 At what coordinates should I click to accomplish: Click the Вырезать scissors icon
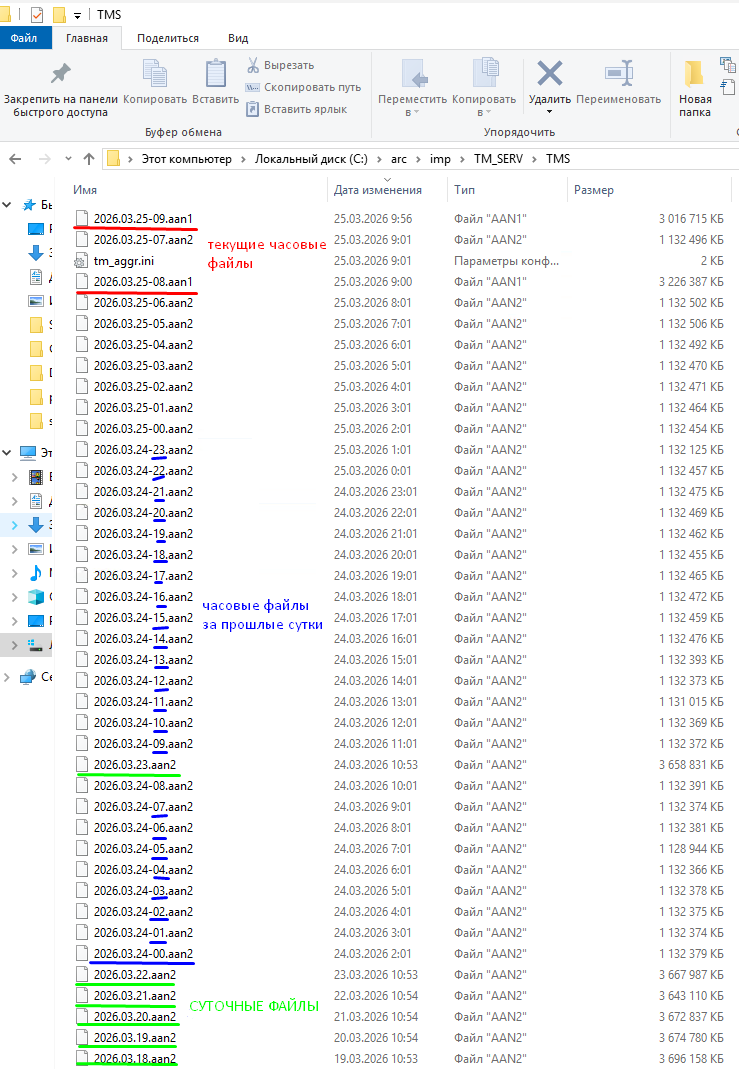tap(254, 66)
